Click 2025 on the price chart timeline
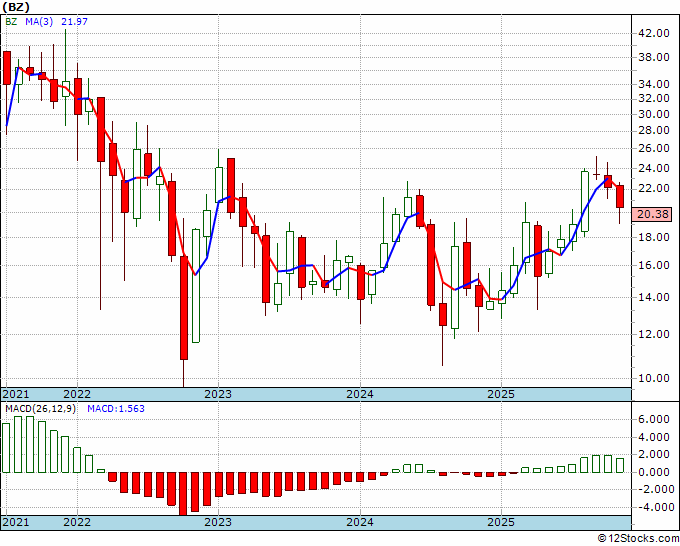The height and width of the screenshot is (546, 680). coord(501,394)
